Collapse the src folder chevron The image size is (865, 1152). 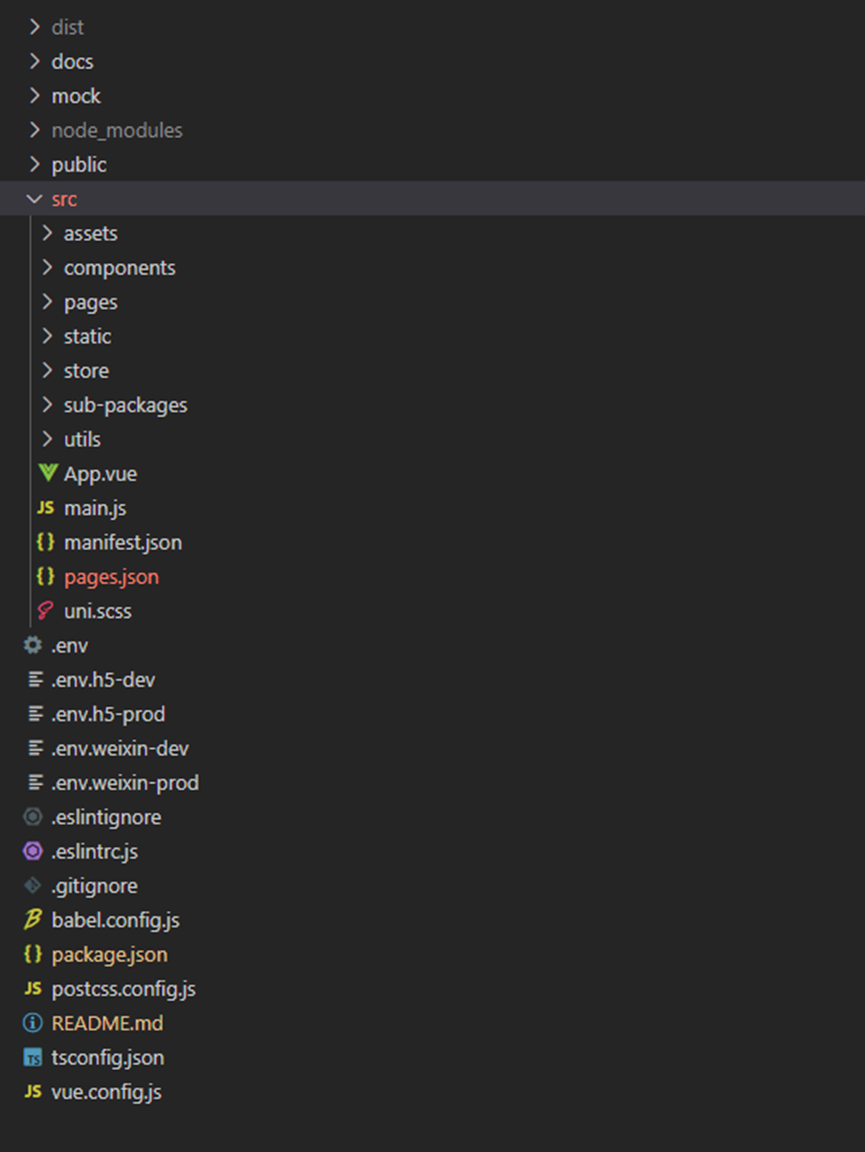click(x=35, y=199)
